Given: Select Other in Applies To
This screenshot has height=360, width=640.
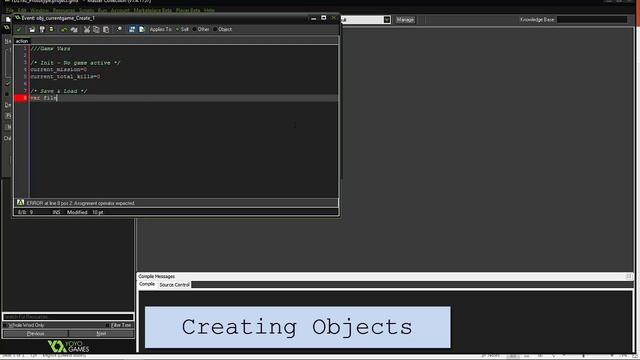Looking at the screenshot, I should 200,29.
